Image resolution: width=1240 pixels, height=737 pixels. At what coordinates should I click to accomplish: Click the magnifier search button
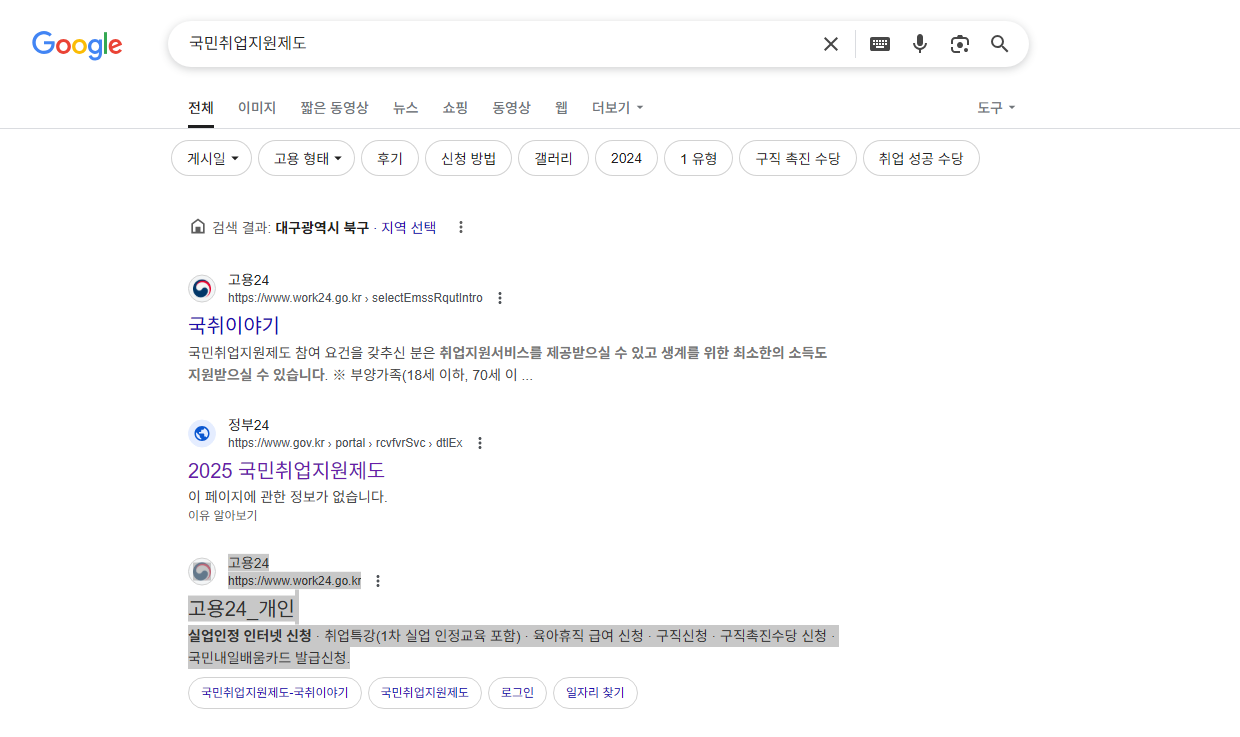click(x=1000, y=44)
